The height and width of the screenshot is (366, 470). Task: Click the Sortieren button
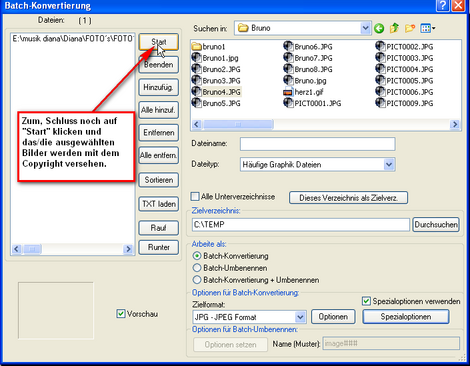click(159, 180)
